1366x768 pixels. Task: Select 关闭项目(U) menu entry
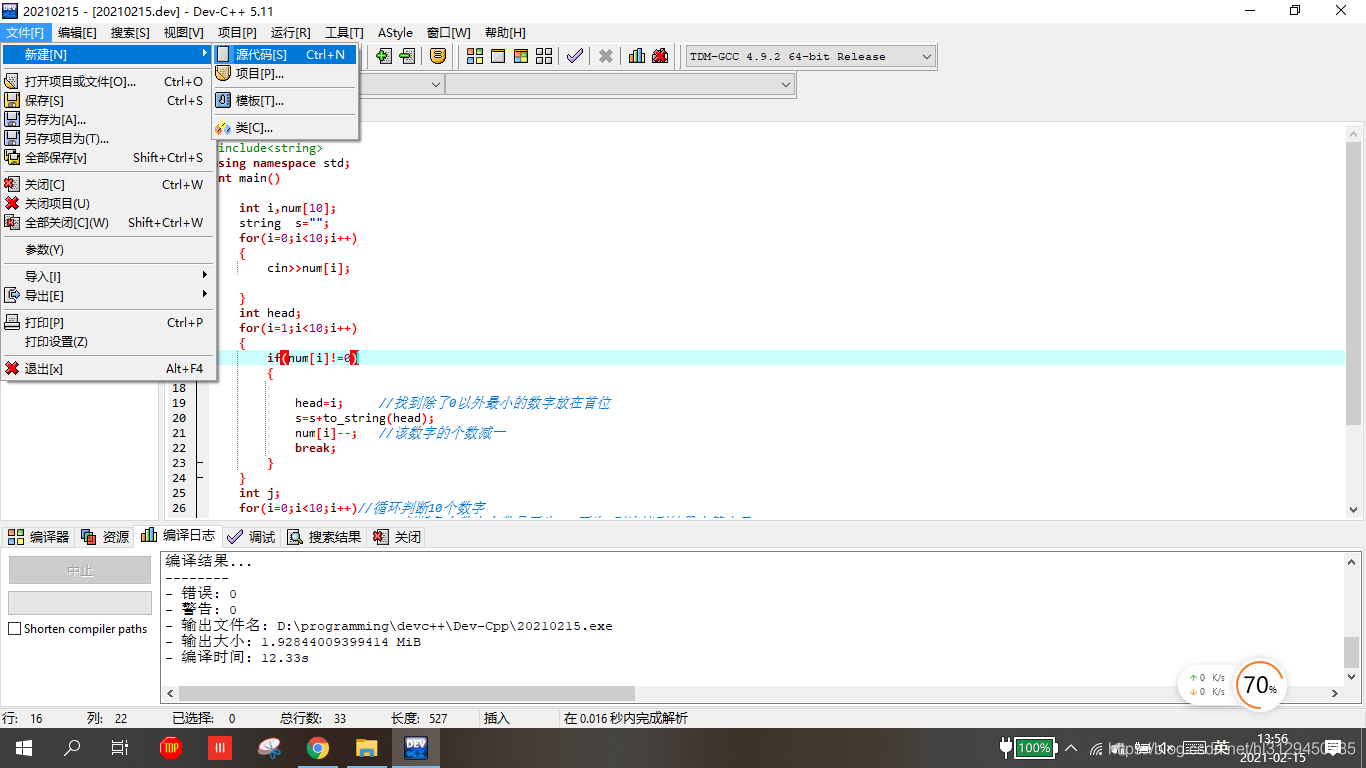coord(107,203)
